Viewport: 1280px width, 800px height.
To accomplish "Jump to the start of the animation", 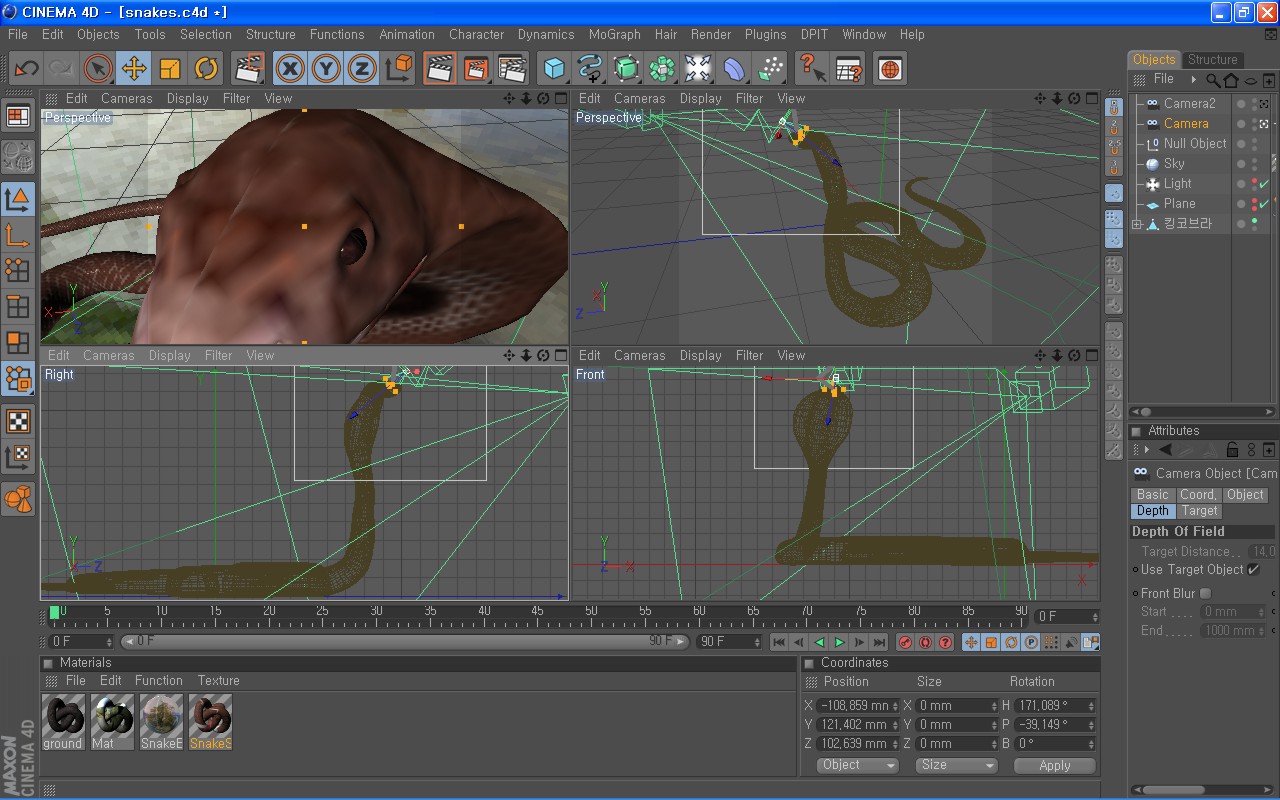I will click(x=779, y=642).
